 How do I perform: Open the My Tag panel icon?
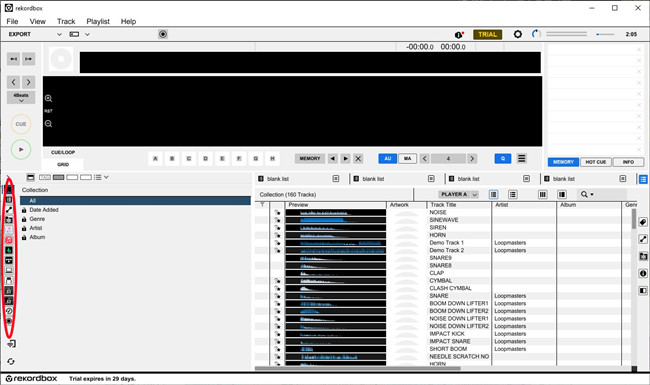coord(643,222)
